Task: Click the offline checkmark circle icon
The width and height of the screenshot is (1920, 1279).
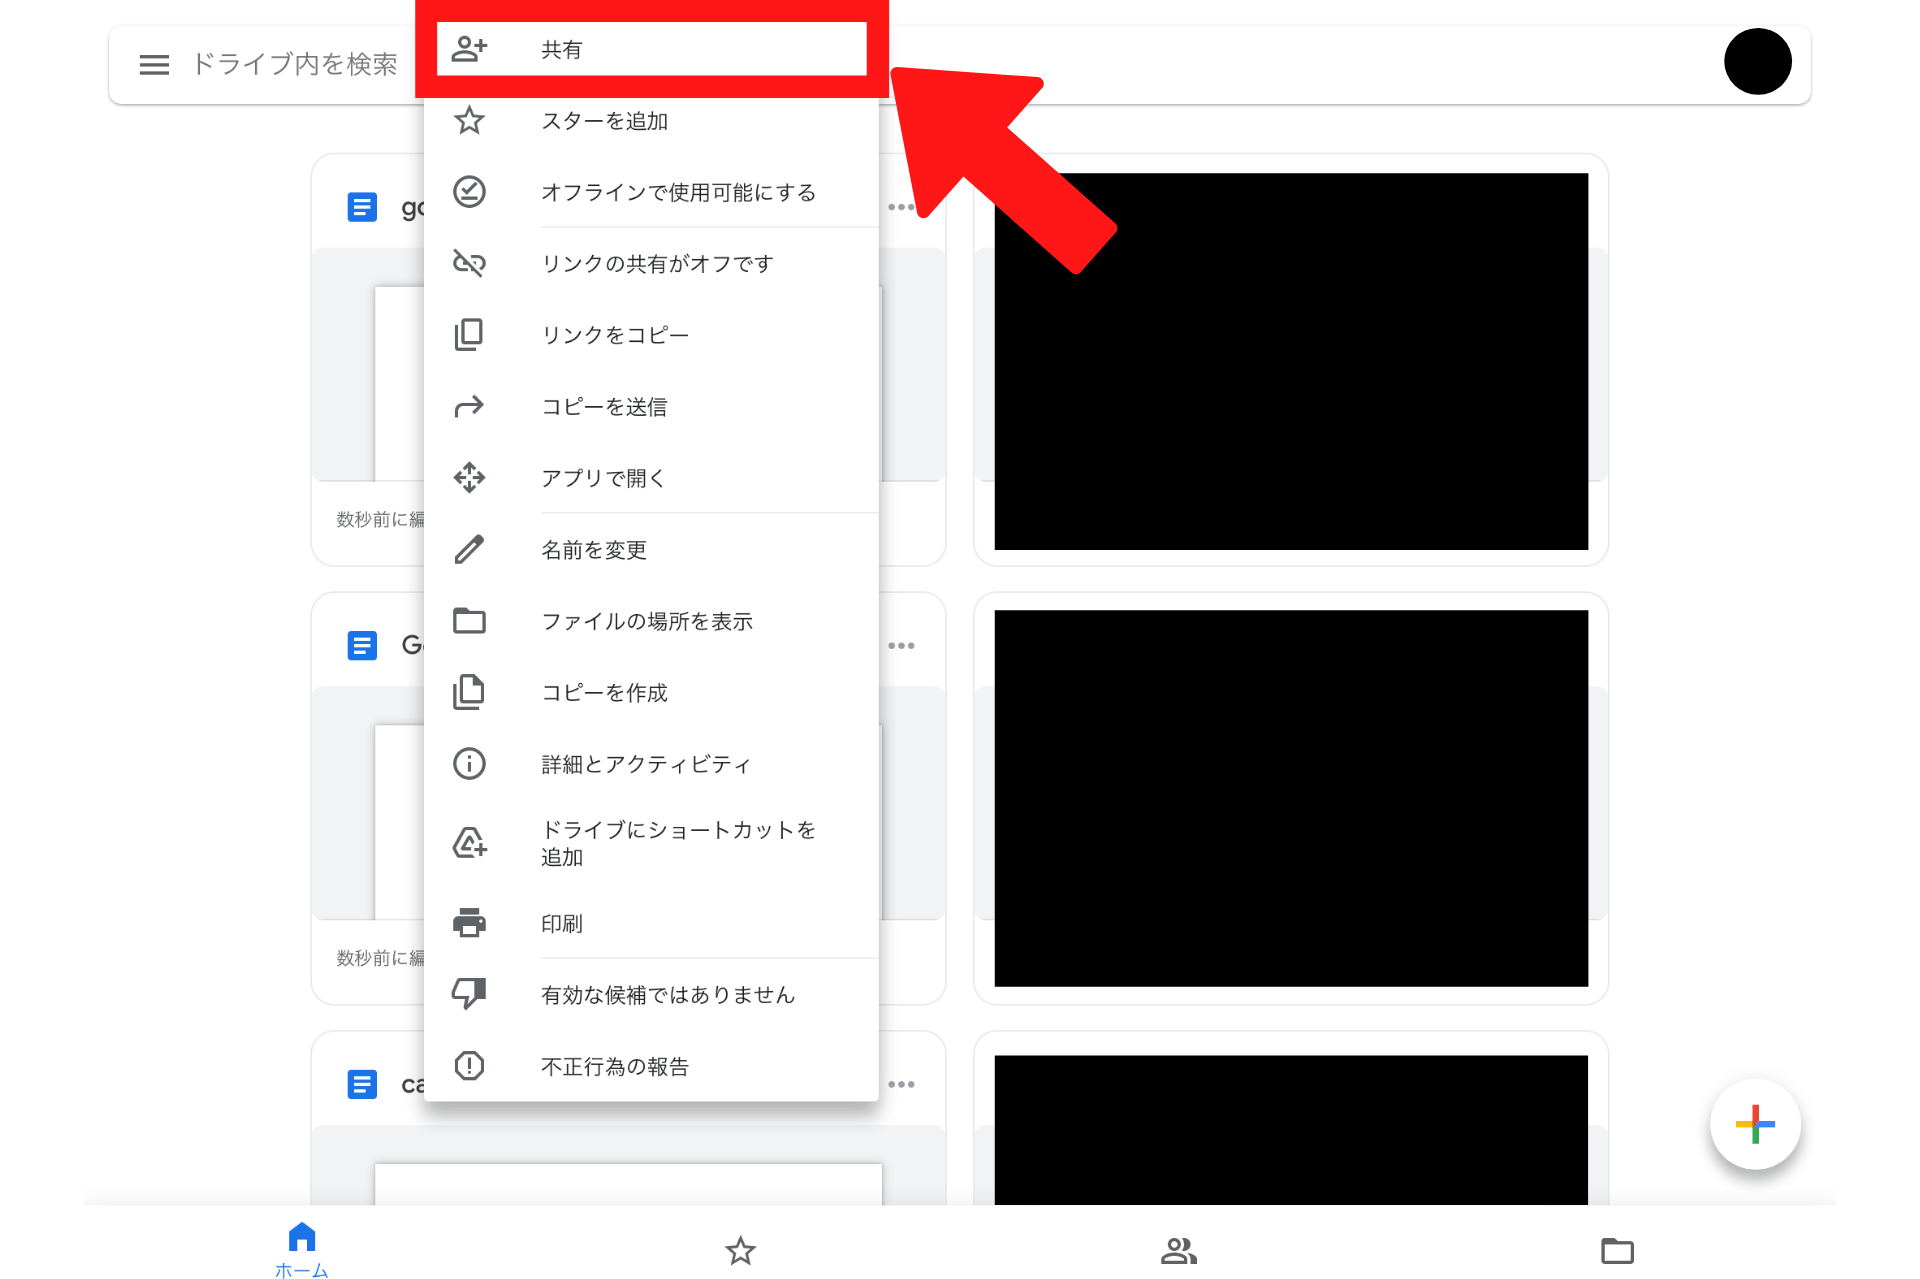Action: click(469, 191)
